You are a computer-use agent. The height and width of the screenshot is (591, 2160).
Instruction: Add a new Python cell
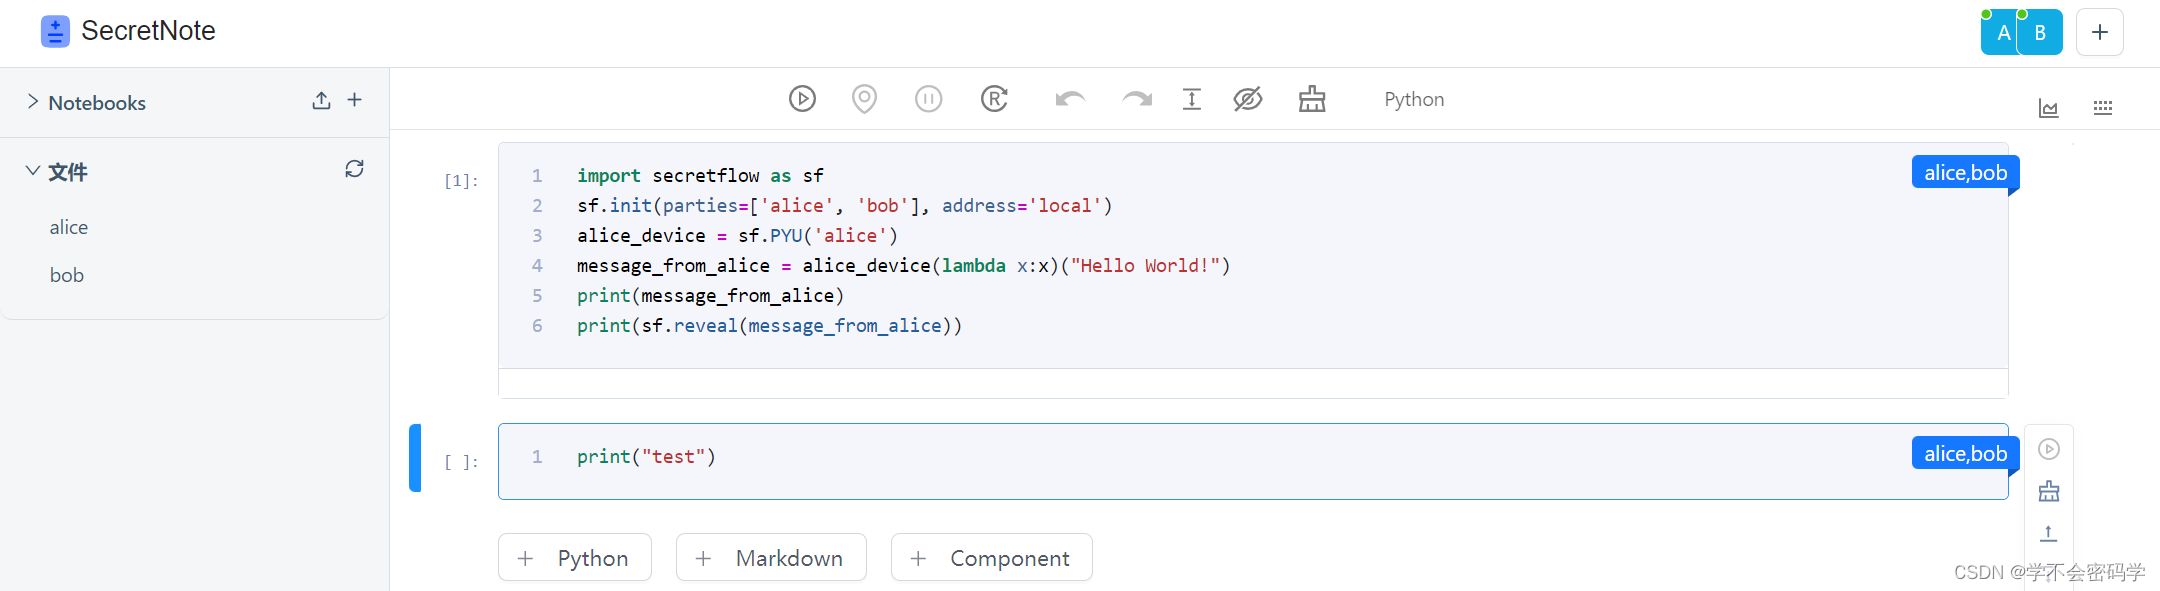click(575, 557)
